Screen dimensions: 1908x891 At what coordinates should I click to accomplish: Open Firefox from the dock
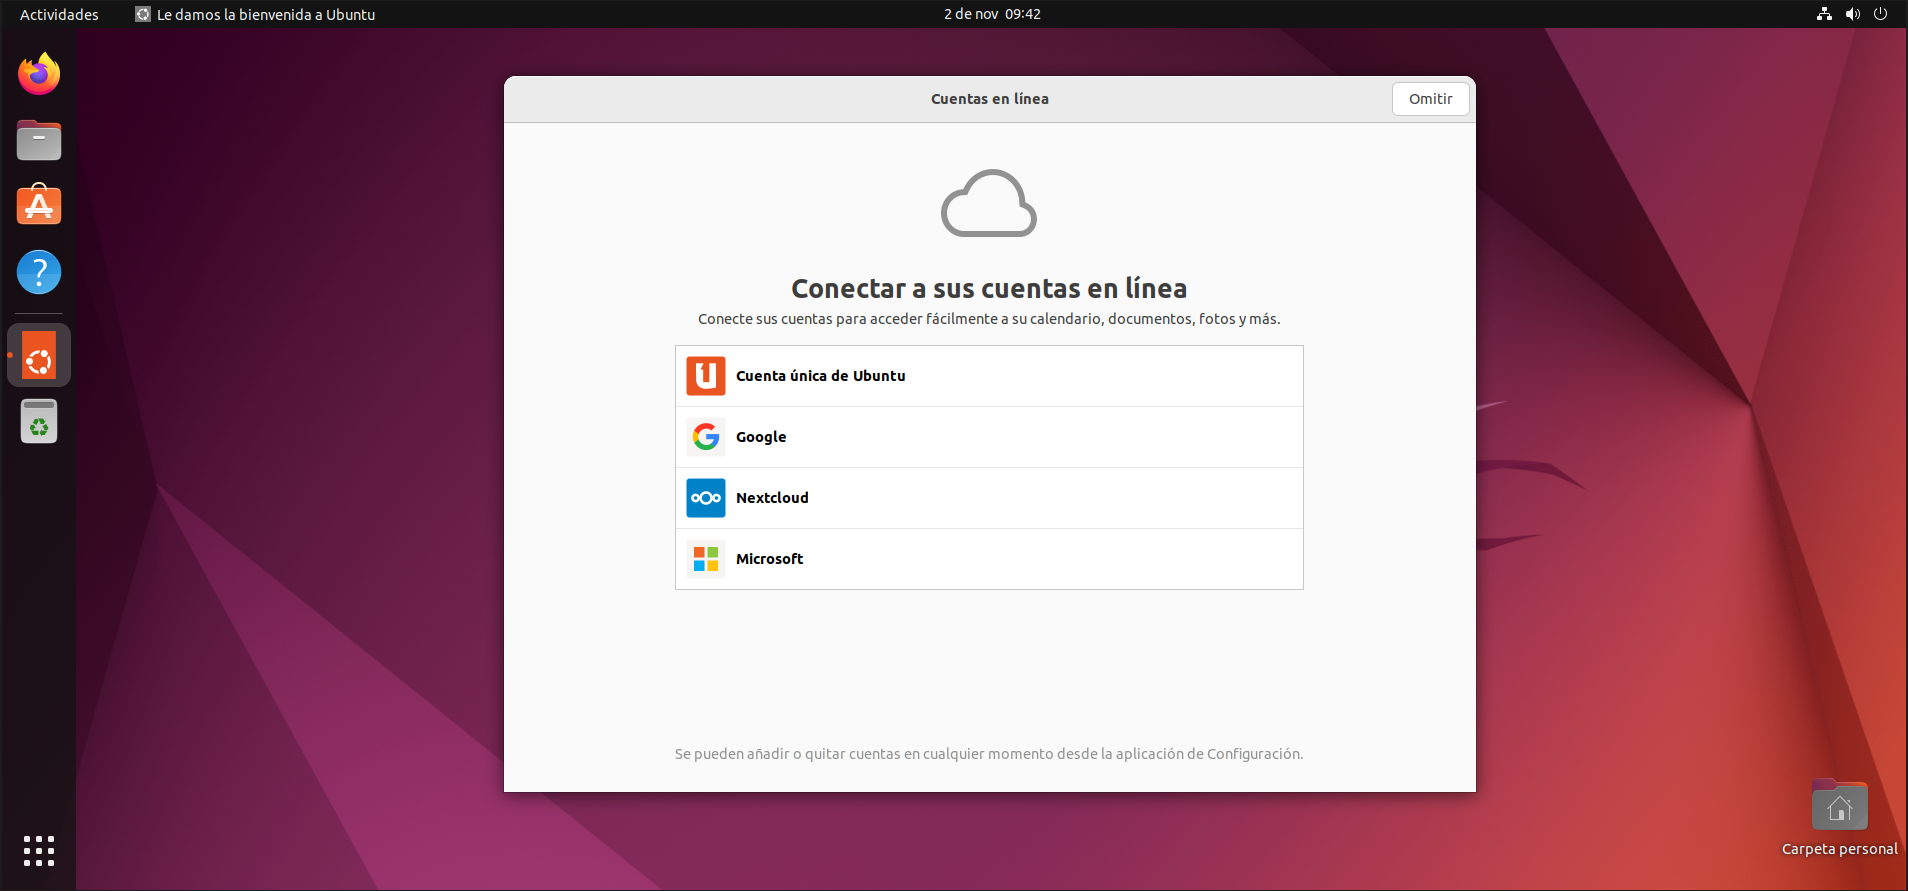39,74
